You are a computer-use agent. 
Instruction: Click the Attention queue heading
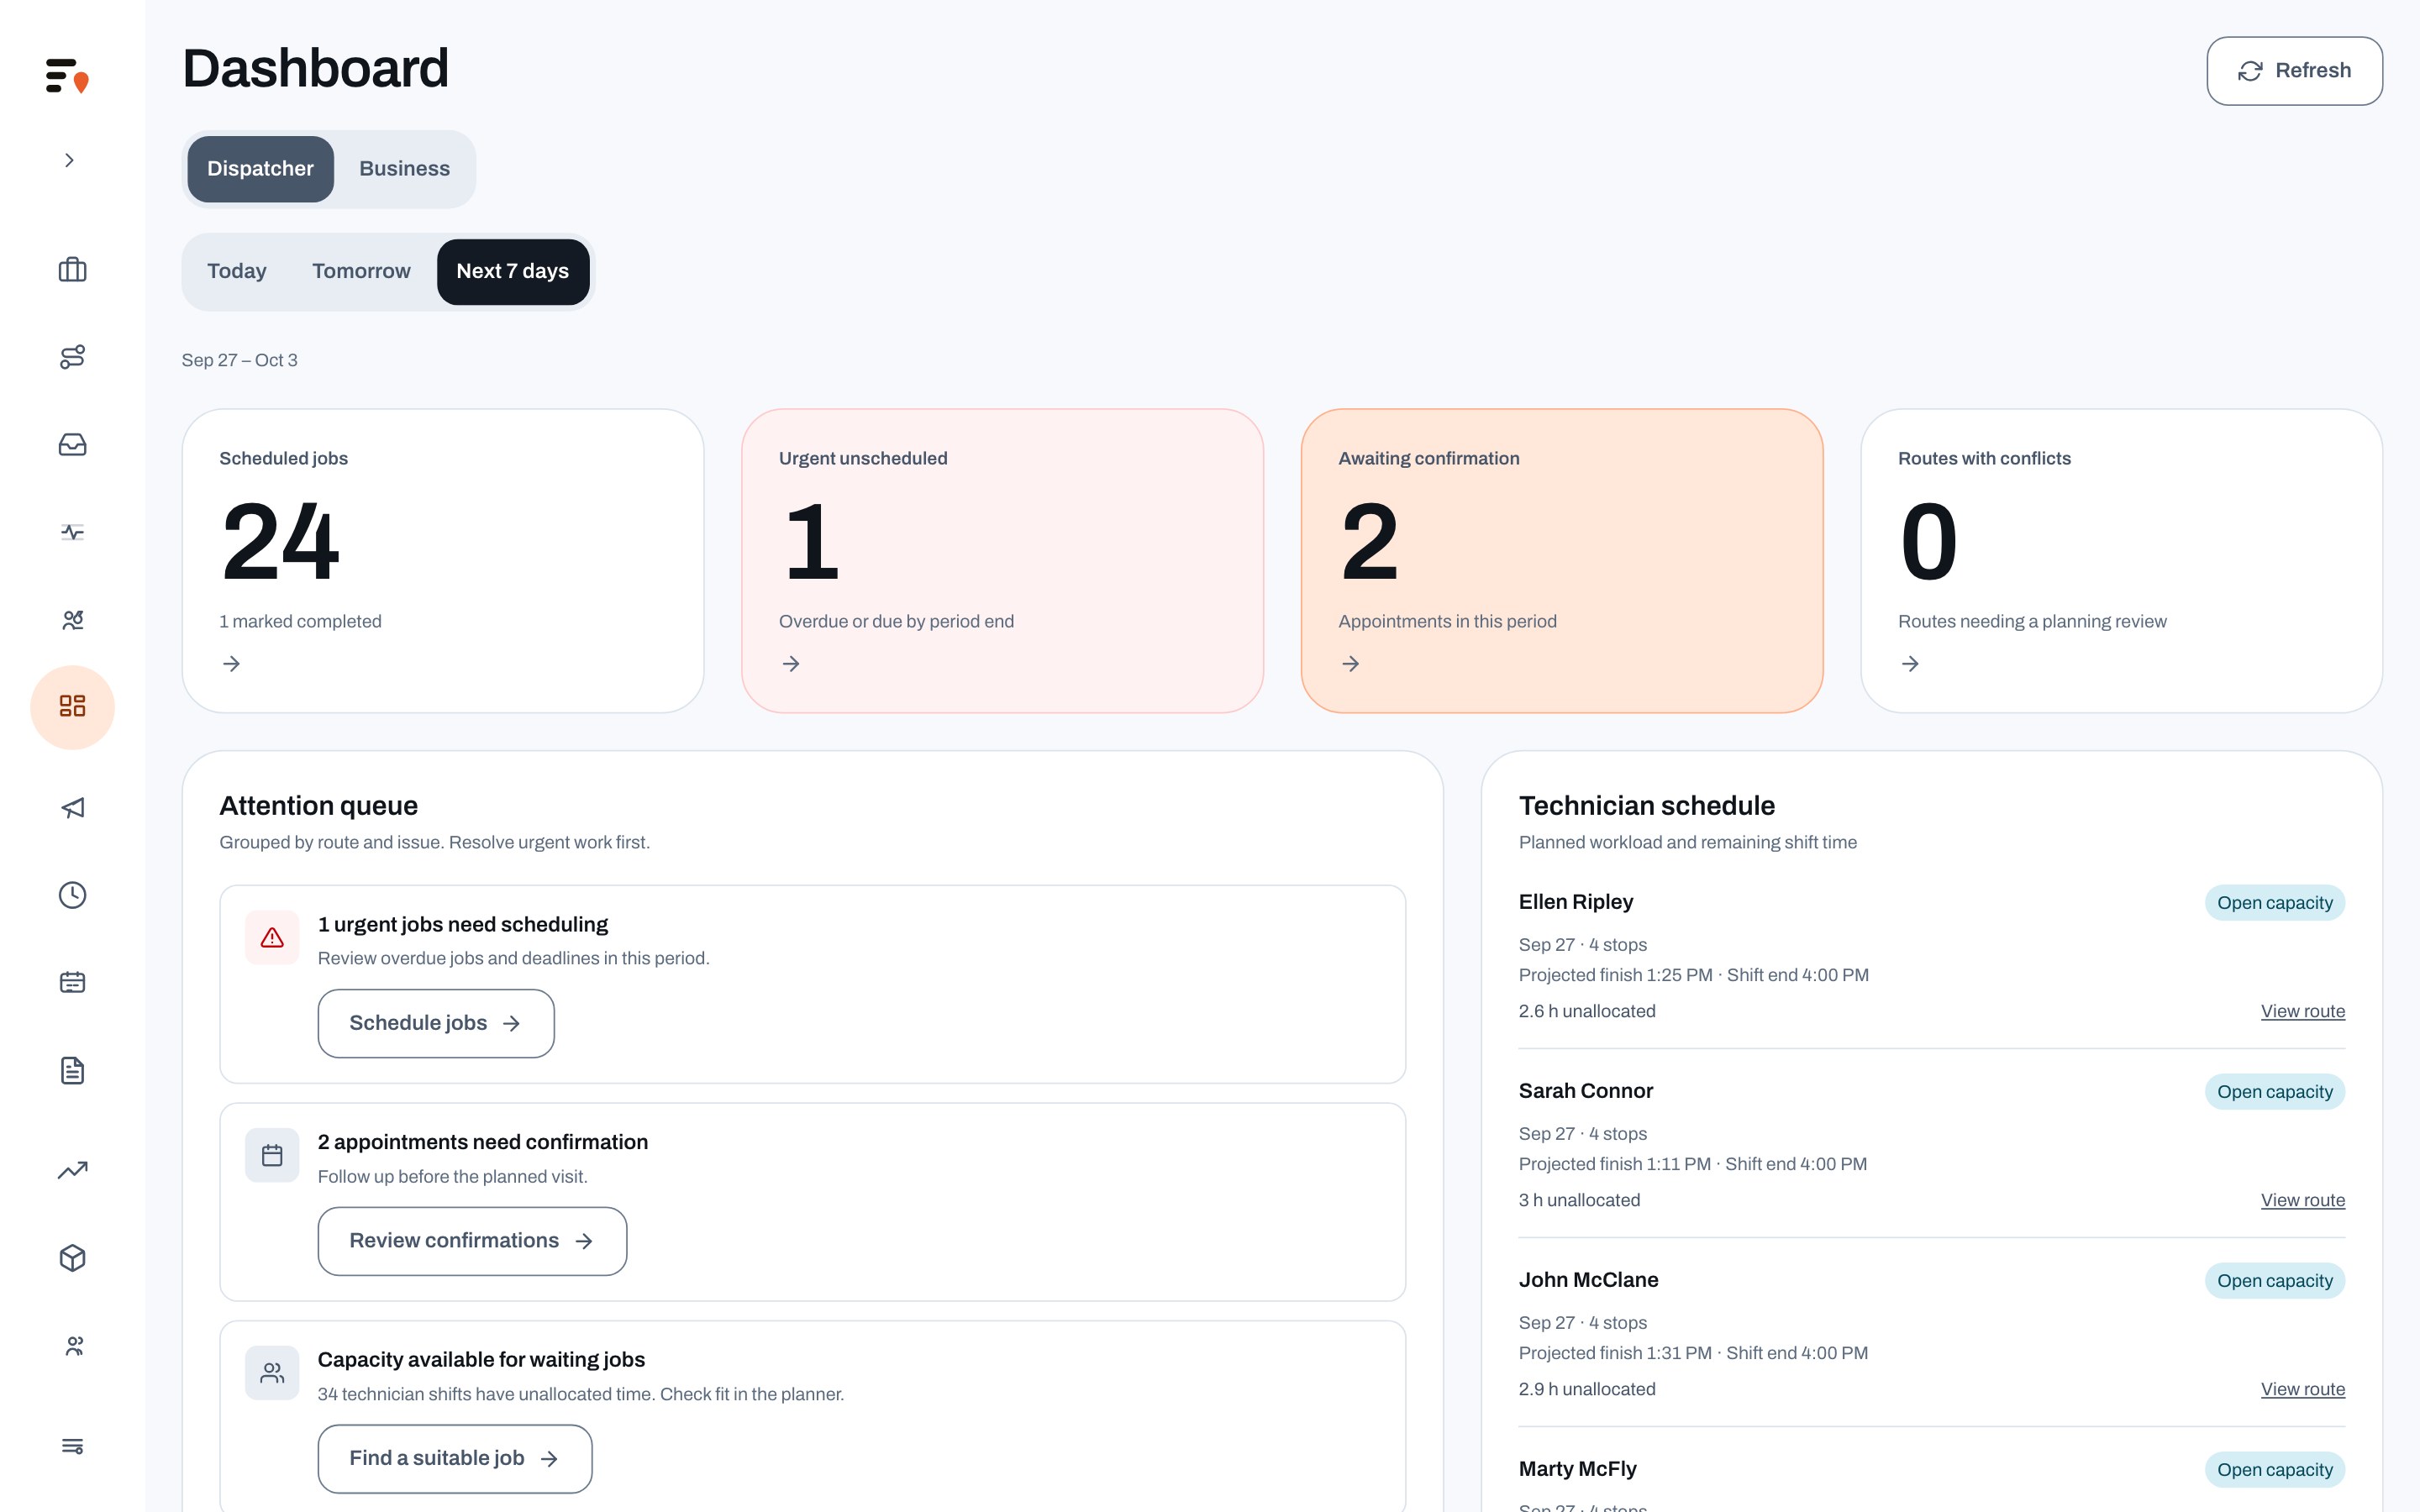[x=318, y=806]
